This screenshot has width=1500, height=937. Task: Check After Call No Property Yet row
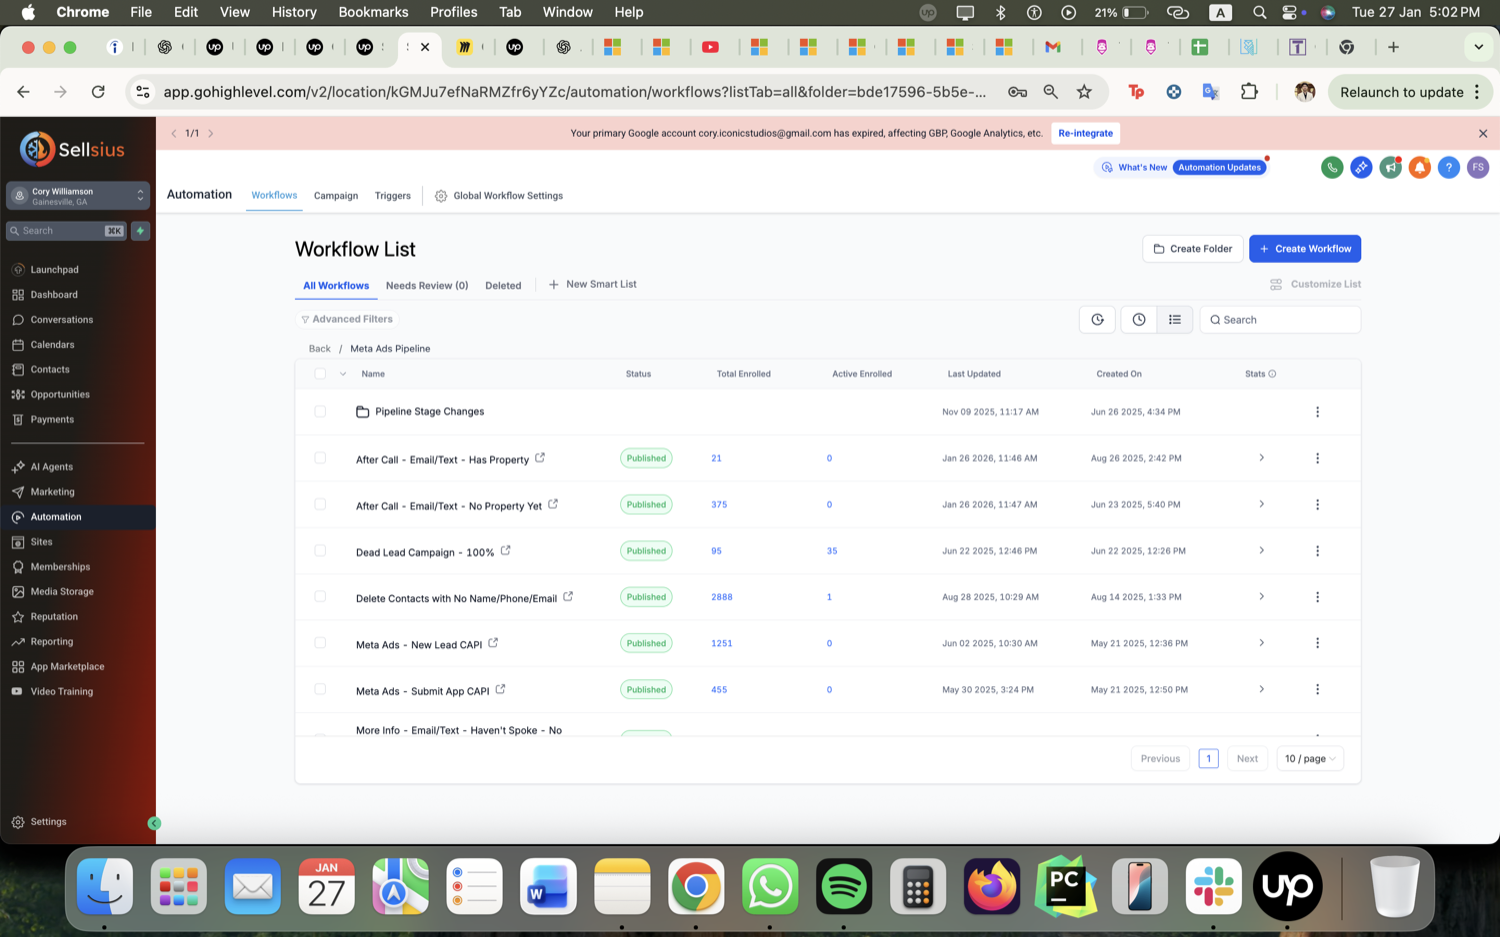pos(320,504)
